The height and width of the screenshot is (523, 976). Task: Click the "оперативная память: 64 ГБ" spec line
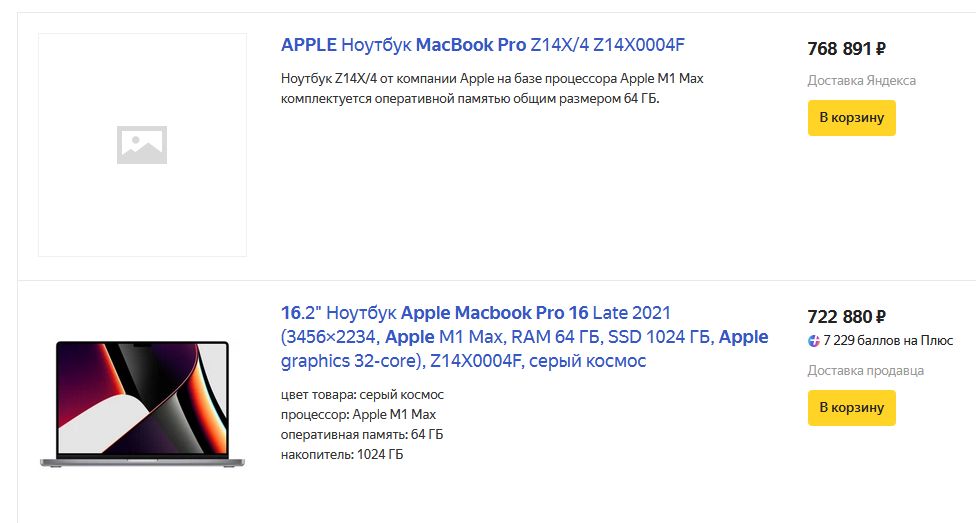pyautogui.click(x=362, y=435)
